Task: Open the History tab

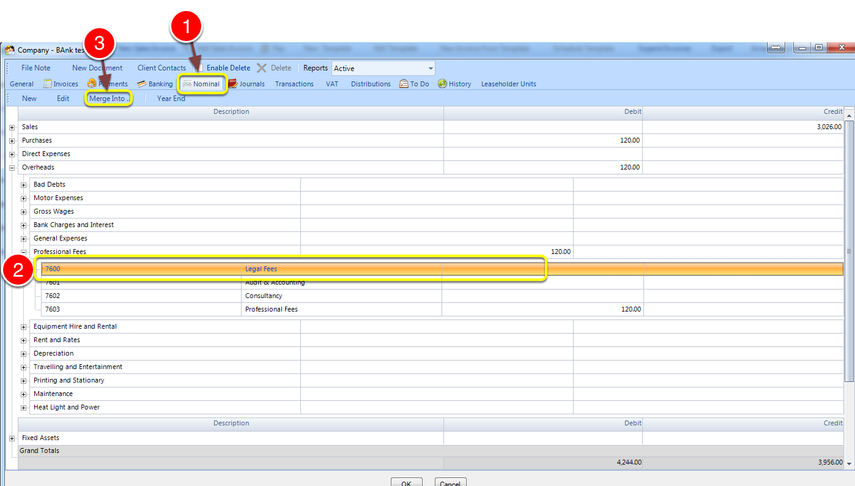Action: click(x=454, y=84)
